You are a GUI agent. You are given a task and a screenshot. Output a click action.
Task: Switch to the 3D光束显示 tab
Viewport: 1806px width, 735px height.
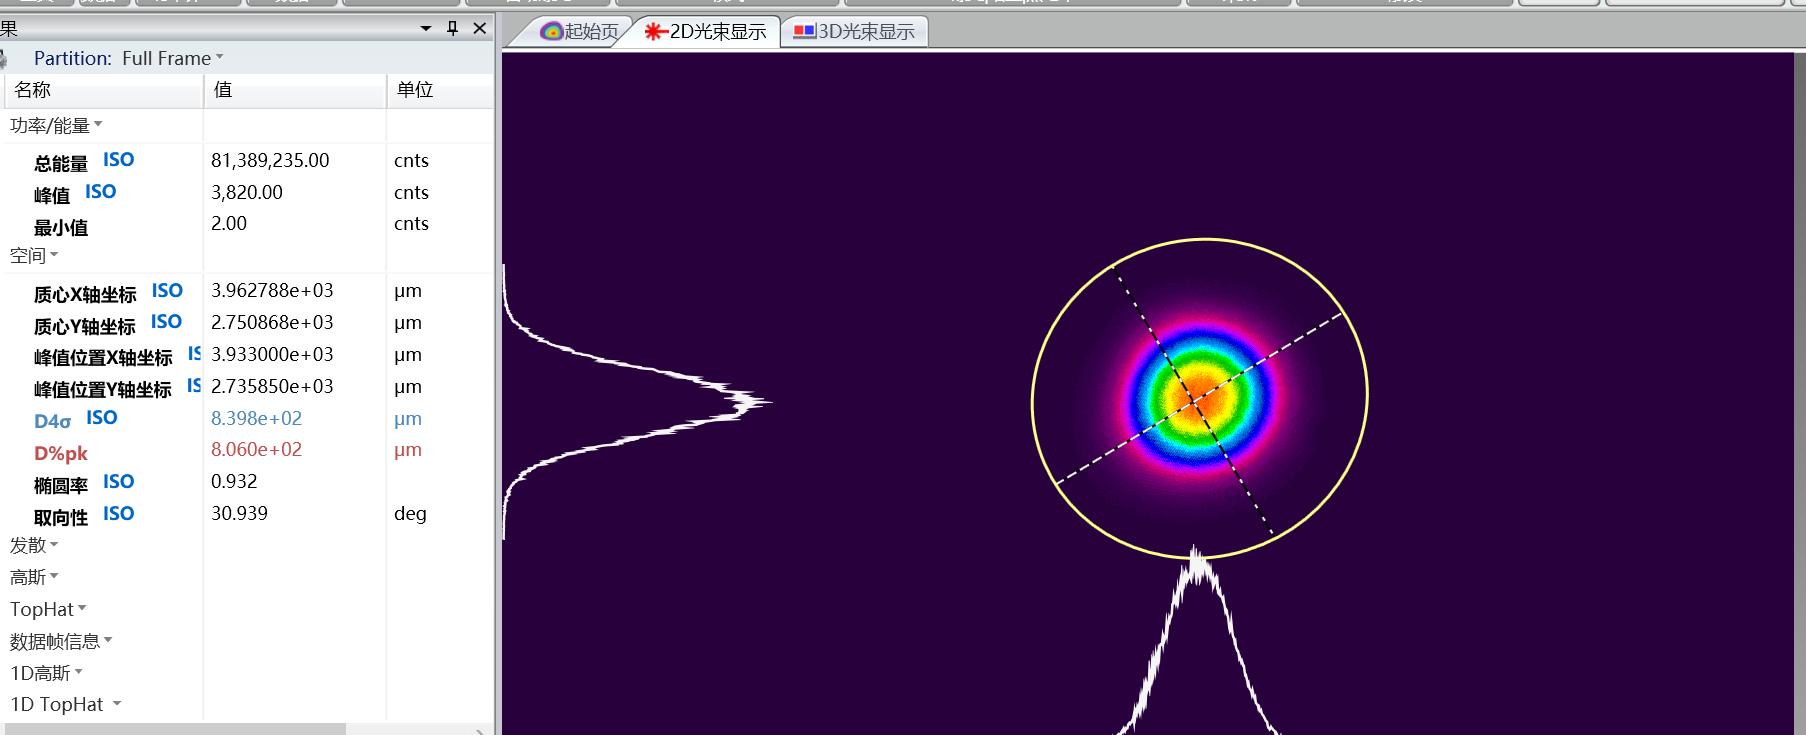(x=855, y=32)
